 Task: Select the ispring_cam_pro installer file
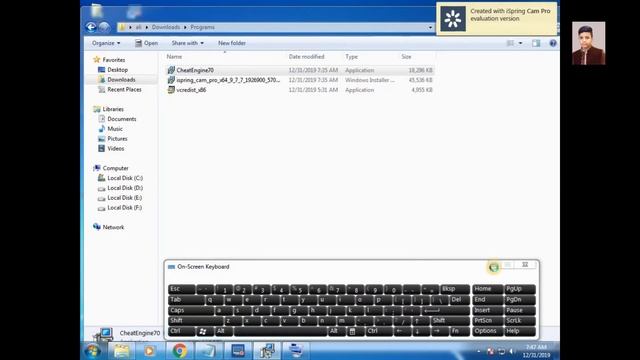point(228,80)
